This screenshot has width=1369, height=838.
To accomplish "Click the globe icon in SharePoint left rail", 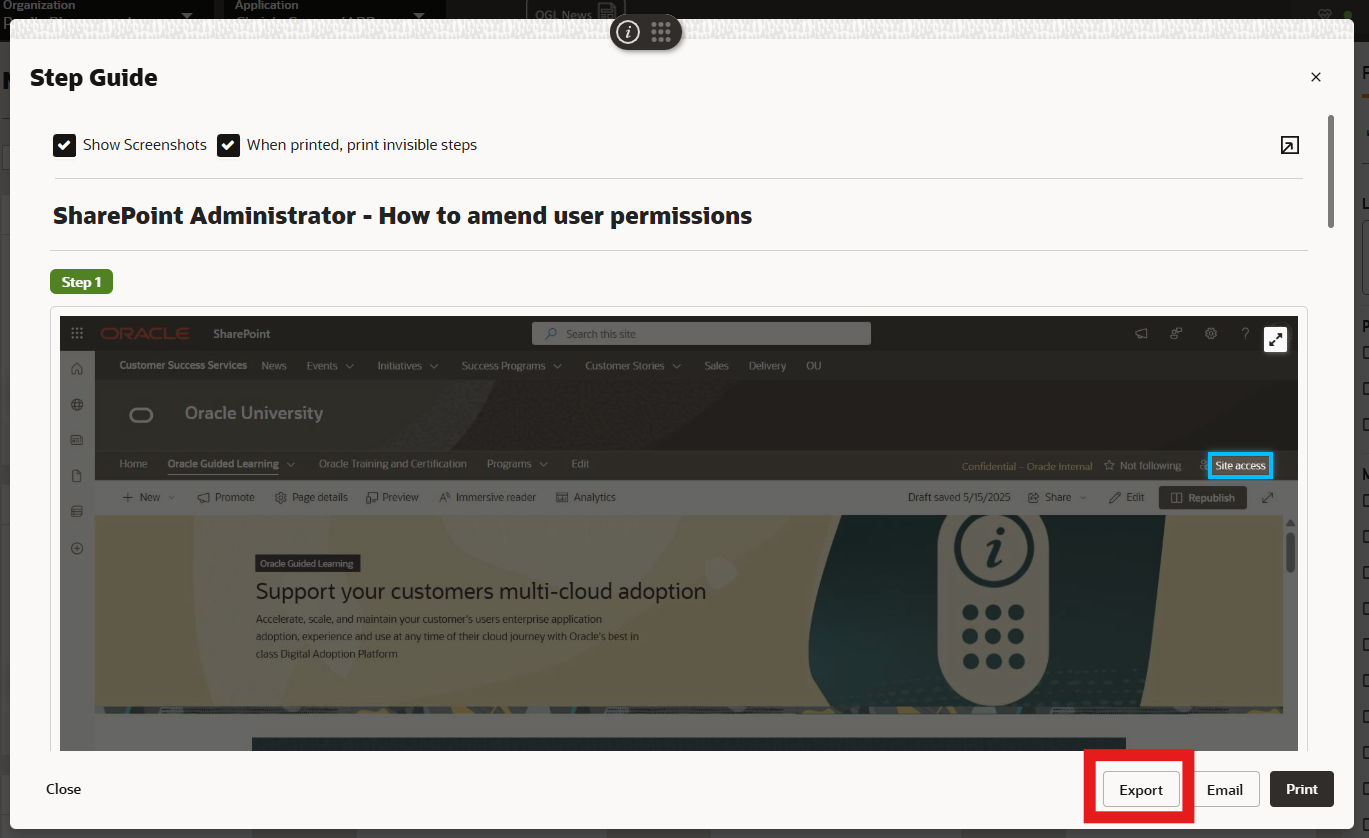I will (77, 405).
